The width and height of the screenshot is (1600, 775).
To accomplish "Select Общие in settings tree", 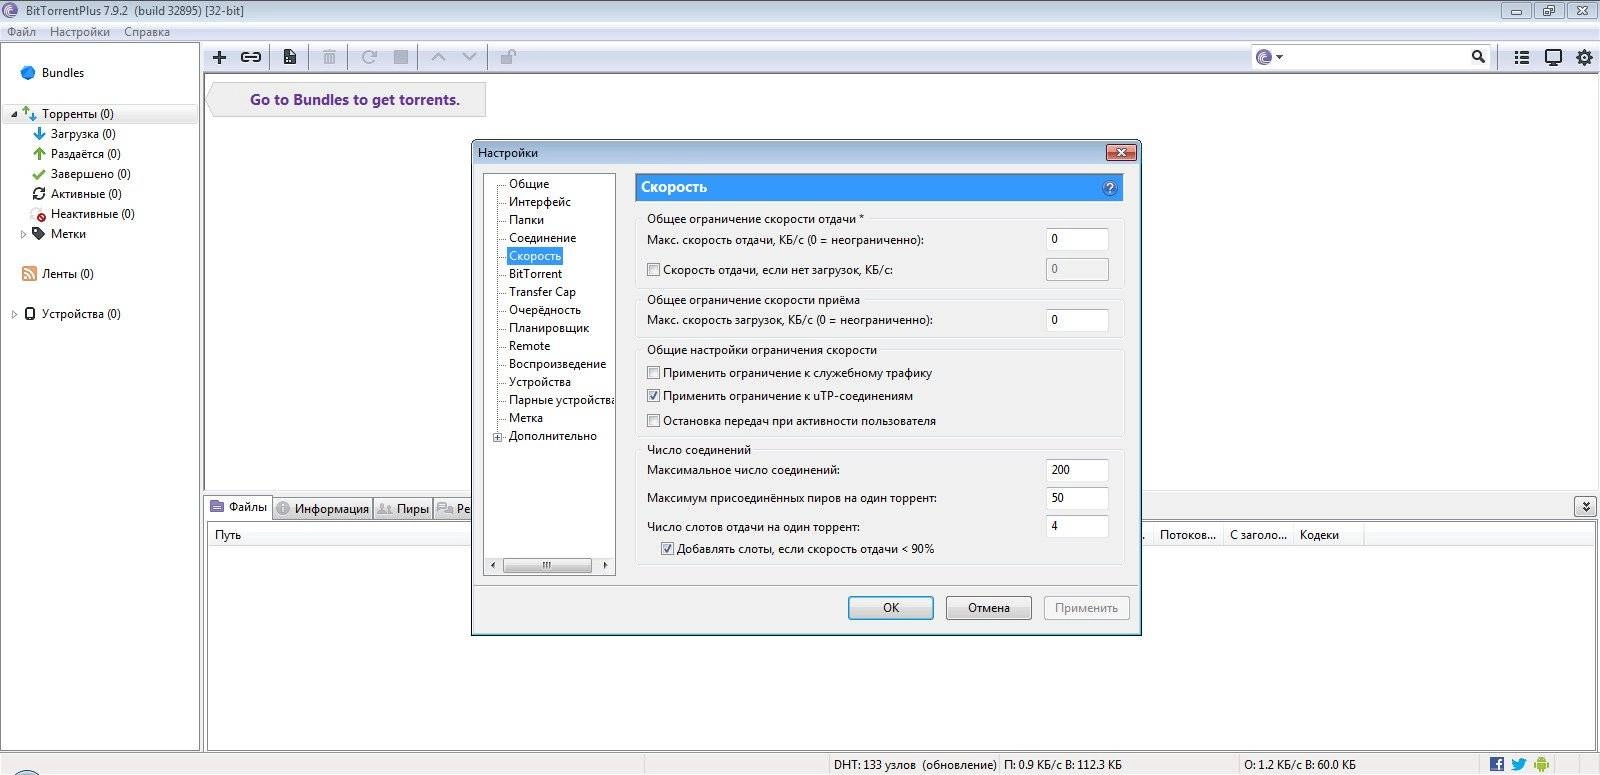I will (529, 184).
